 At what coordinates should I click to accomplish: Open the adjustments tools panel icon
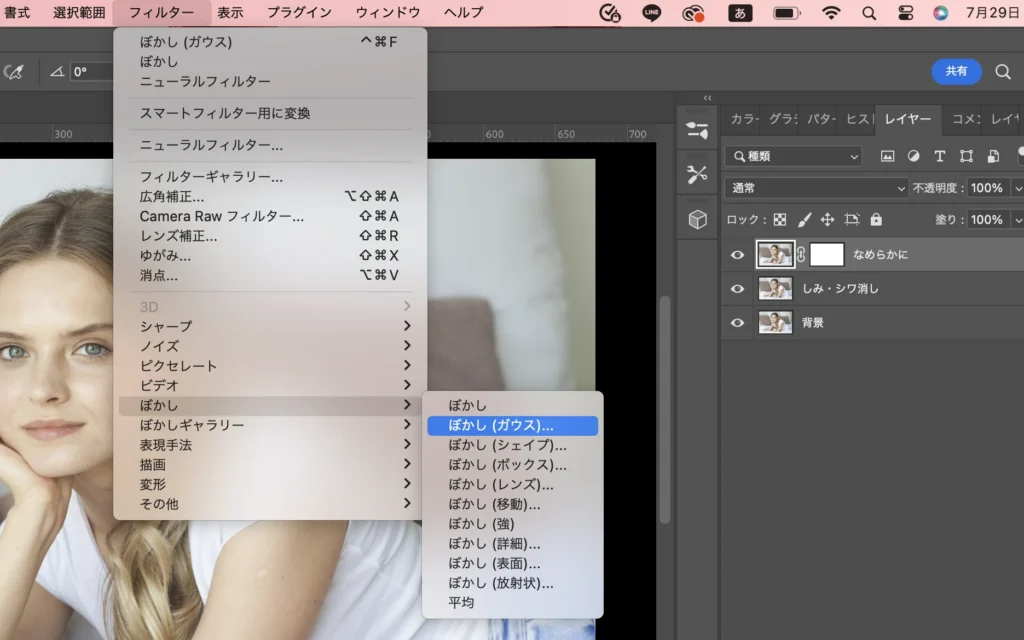pyautogui.click(x=697, y=174)
